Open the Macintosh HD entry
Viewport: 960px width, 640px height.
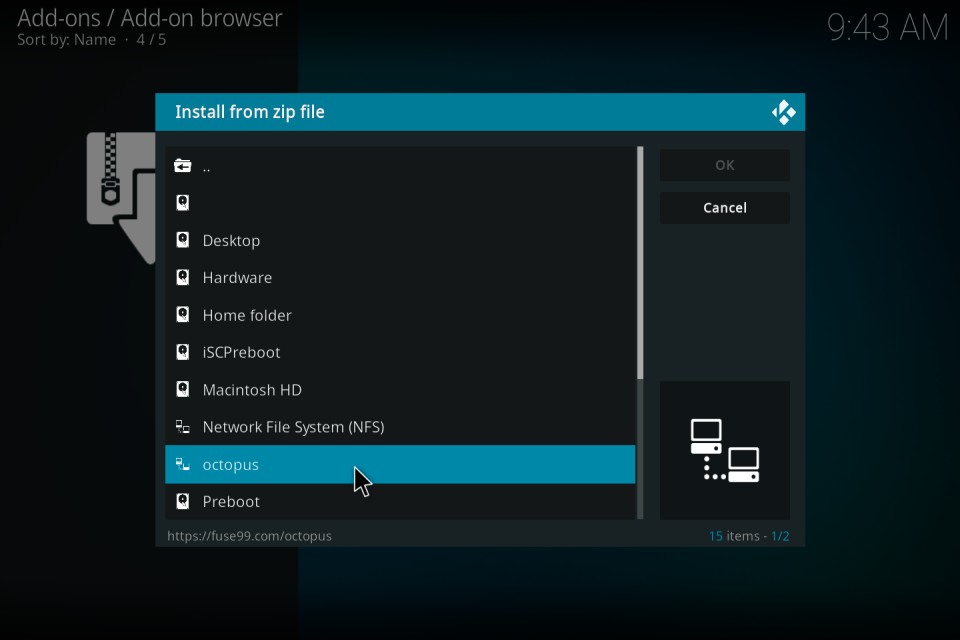click(x=400, y=390)
